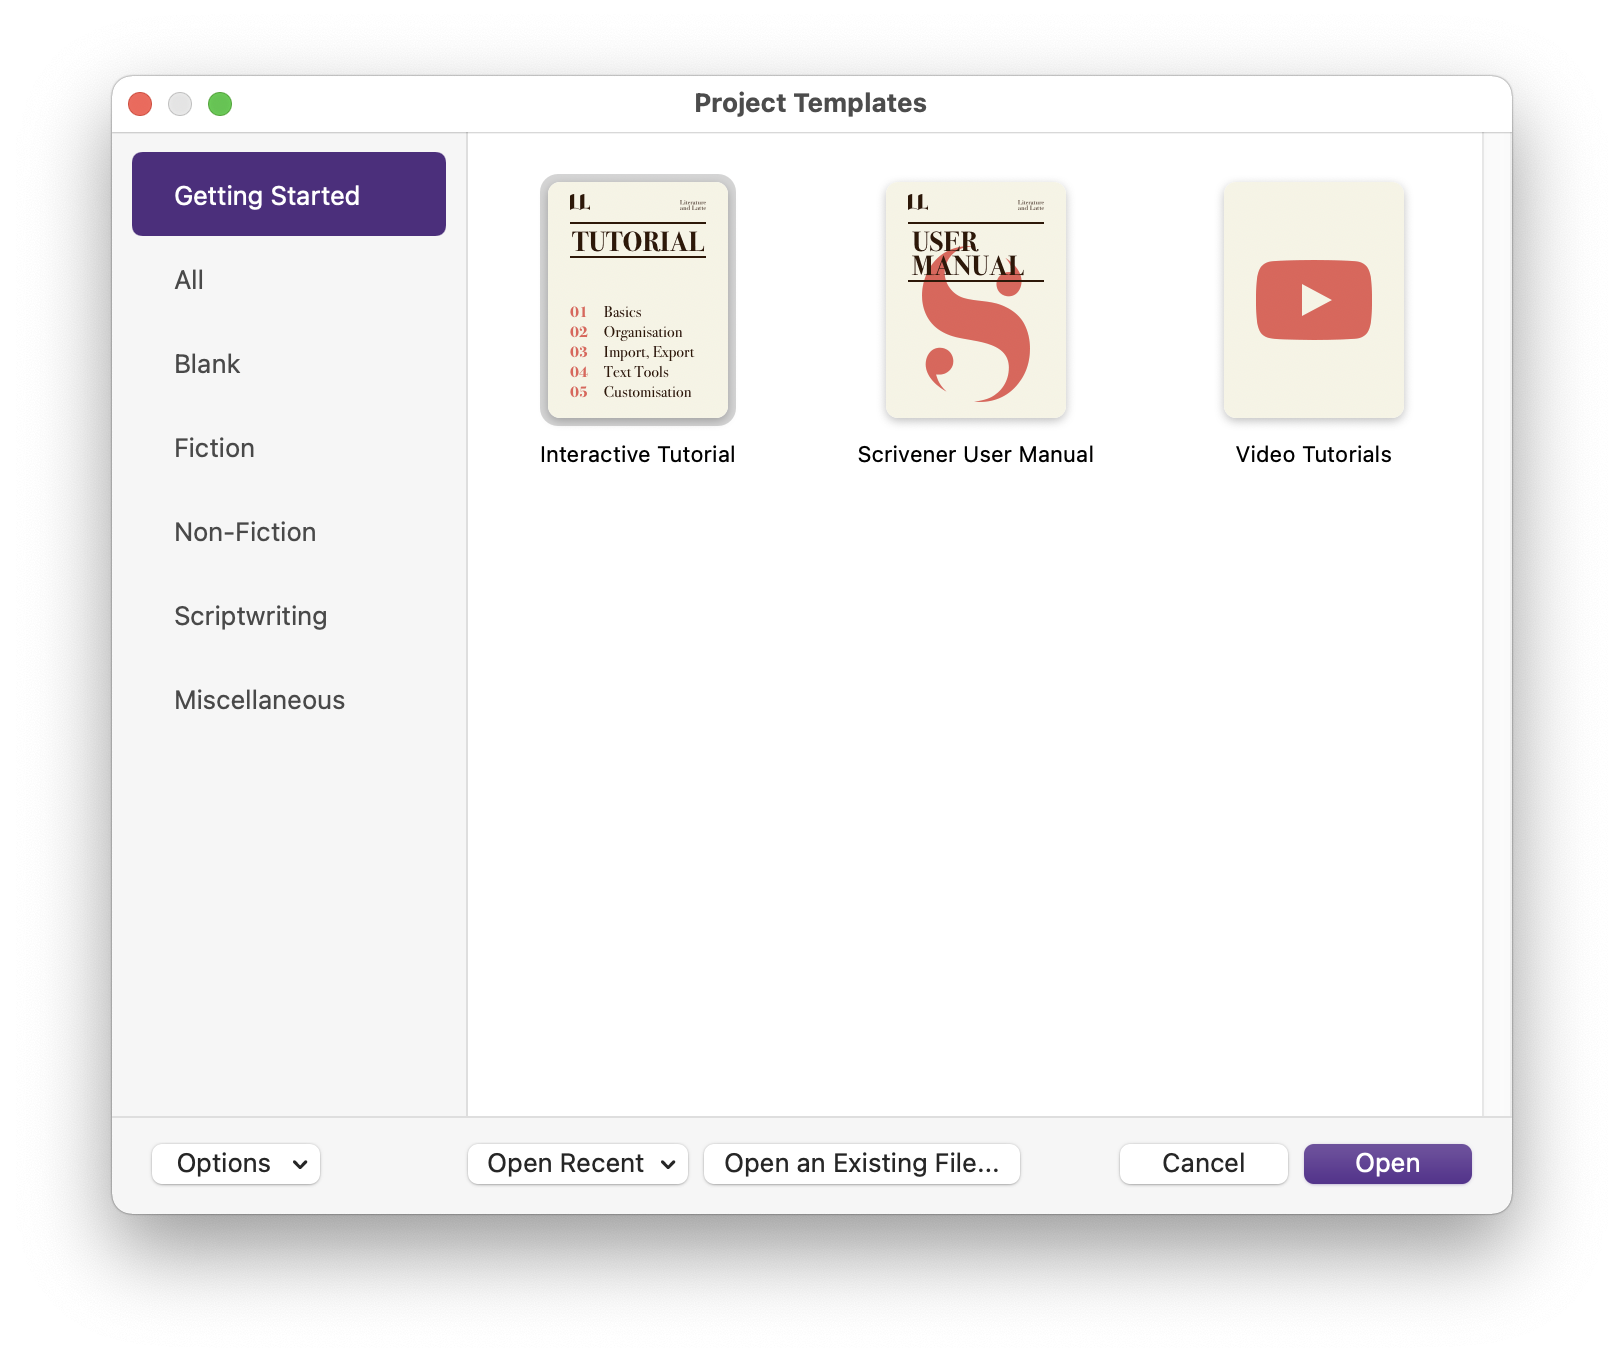1624x1362 pixels.
Task: Open the Getting Started category
Action: pos(288,195)
